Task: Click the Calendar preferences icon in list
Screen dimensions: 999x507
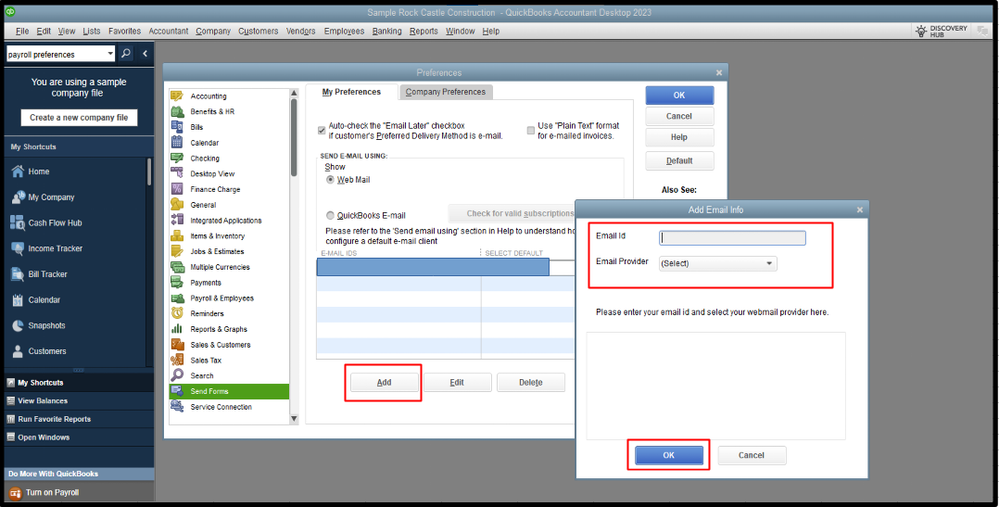Action: pyautogui.click(x=177, y=142)
